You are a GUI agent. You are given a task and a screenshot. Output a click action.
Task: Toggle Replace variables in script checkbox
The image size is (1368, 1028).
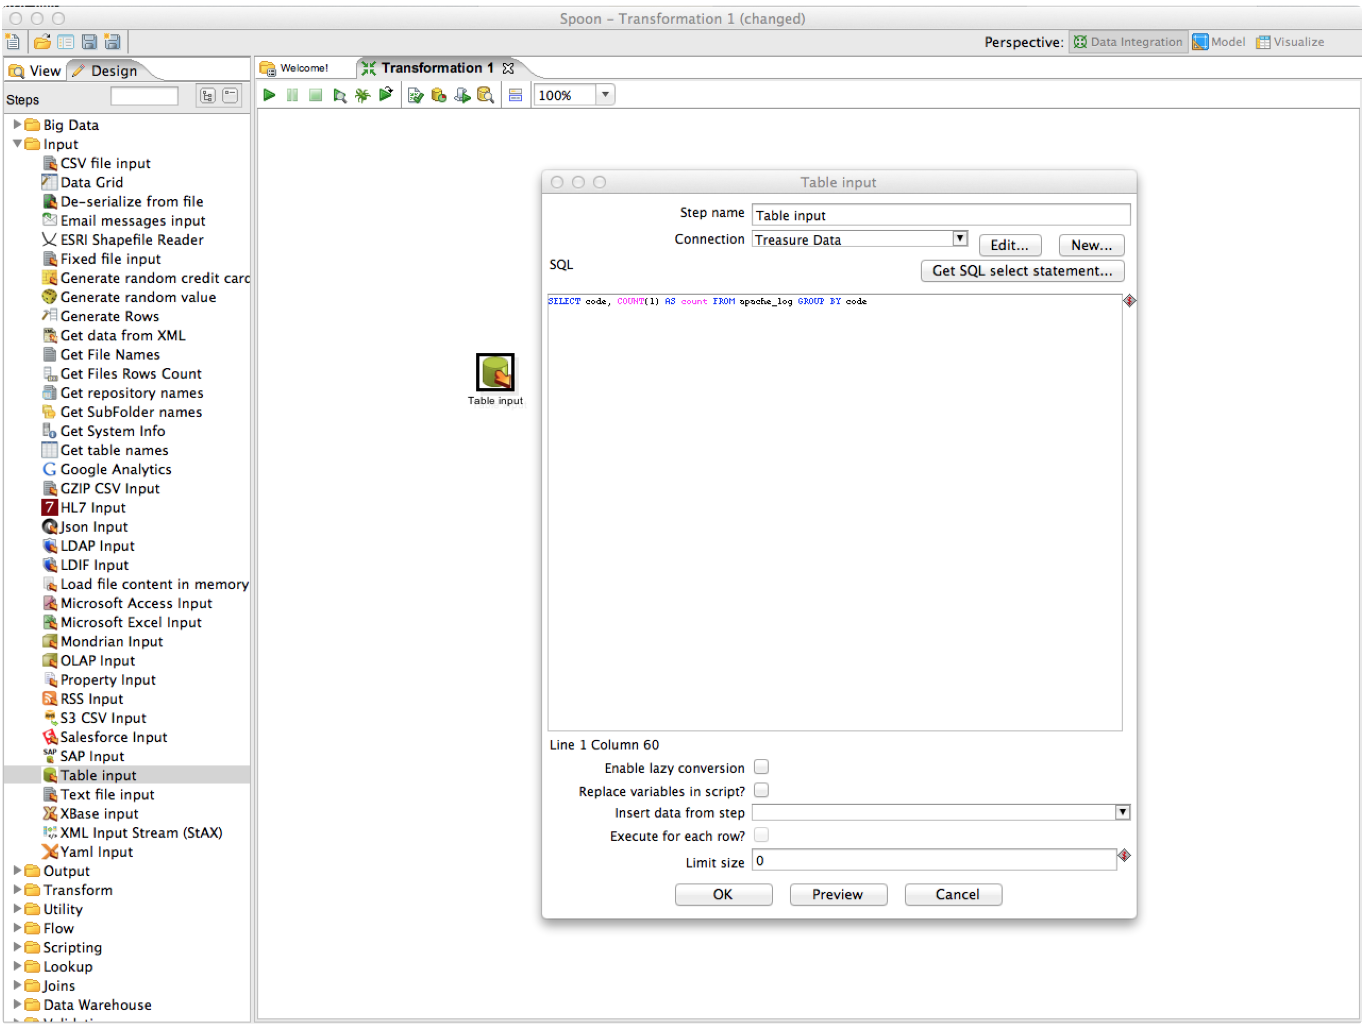point(761,790)
